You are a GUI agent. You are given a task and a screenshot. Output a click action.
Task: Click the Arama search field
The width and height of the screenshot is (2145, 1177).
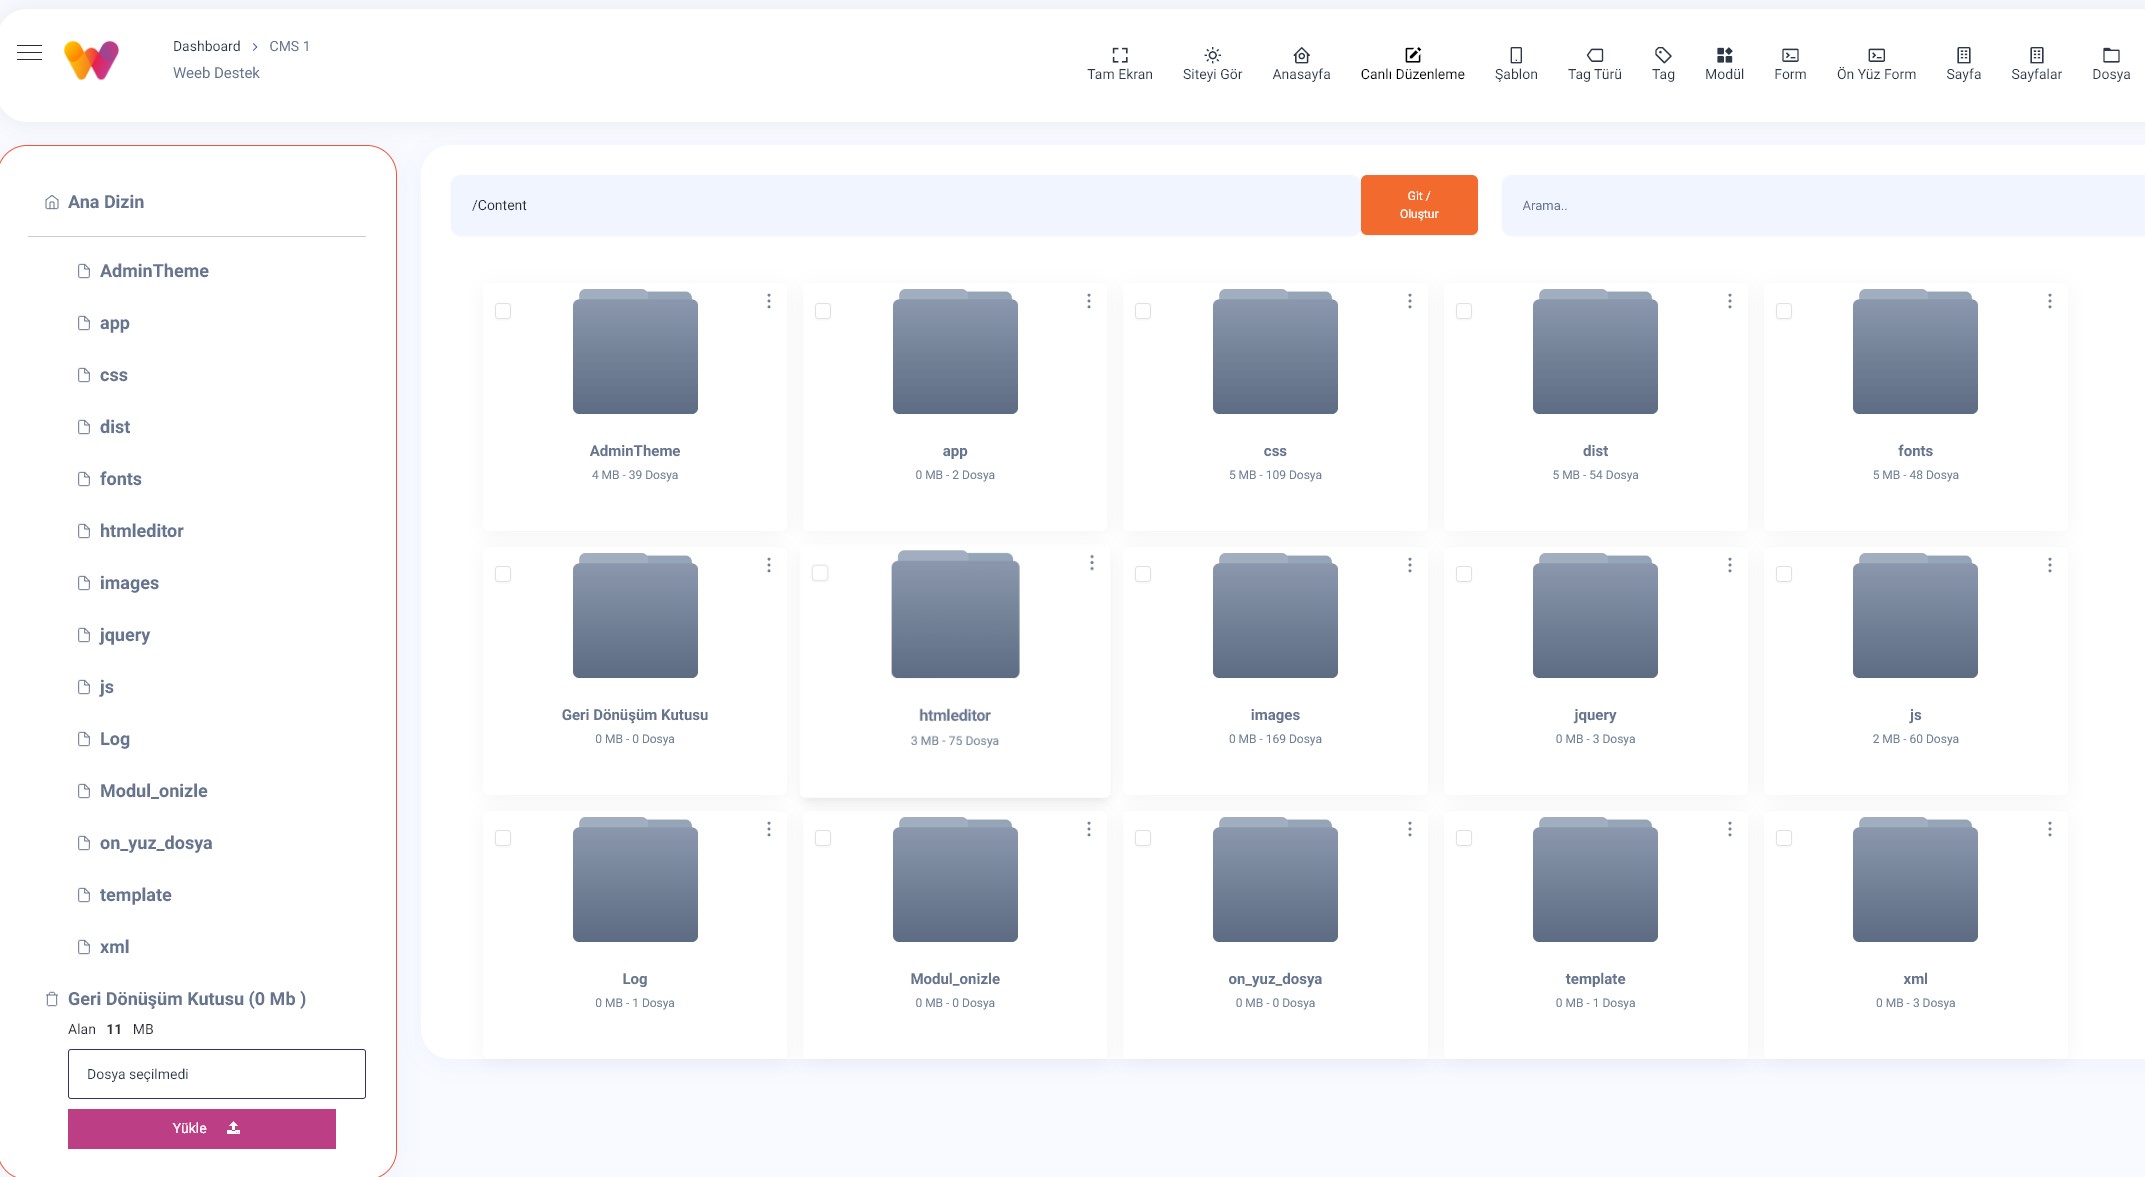(x=1820, y=205)
